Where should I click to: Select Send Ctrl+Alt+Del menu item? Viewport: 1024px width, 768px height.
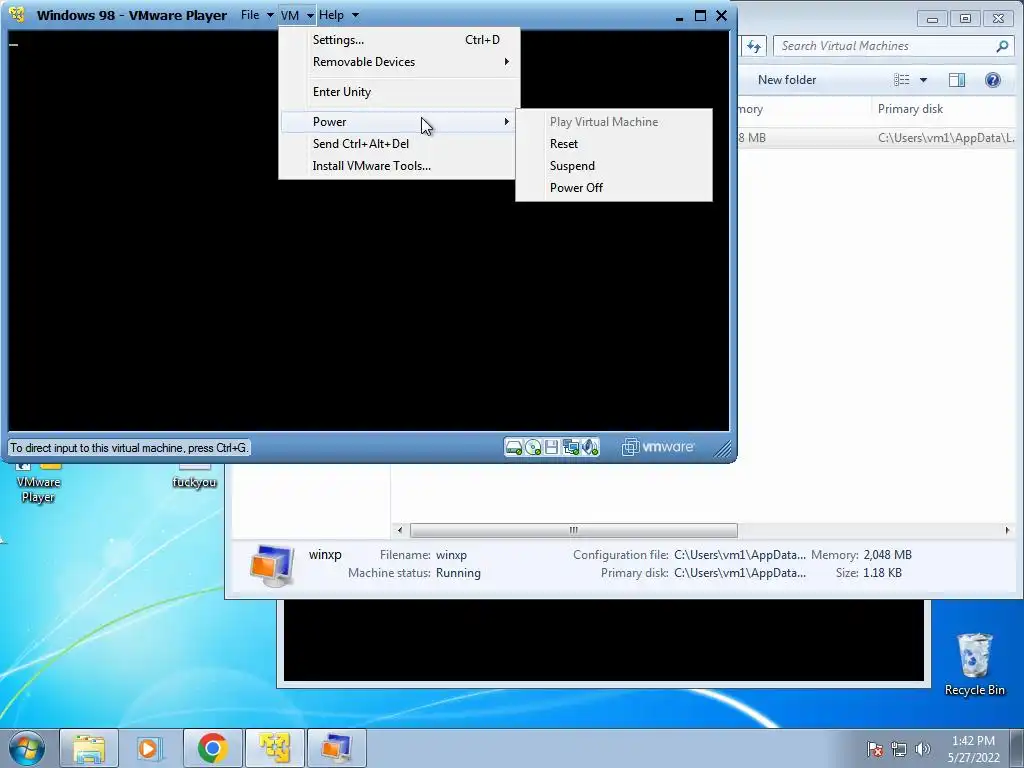click(x=400, y=144)
